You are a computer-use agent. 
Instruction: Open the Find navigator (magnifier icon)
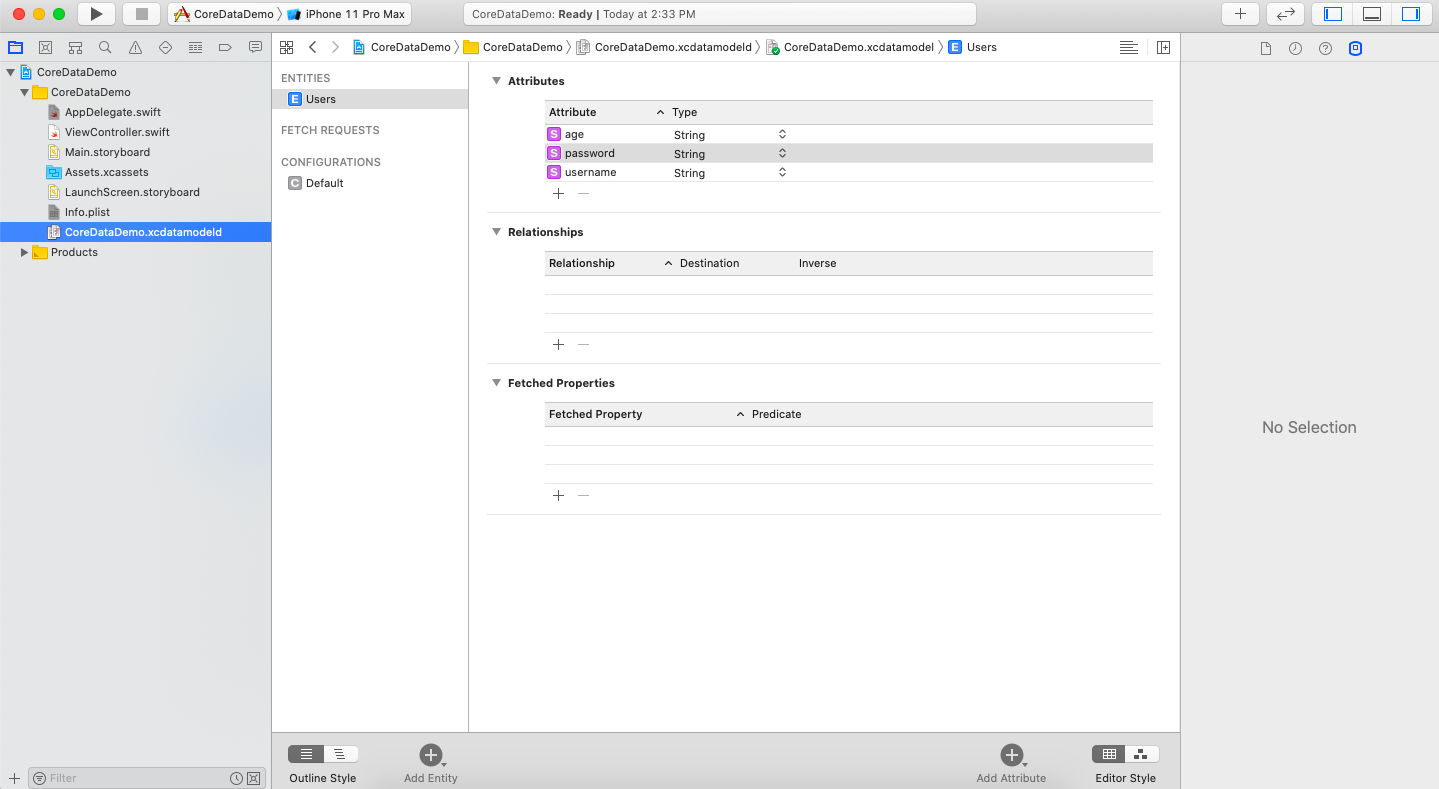click(105, 47)
